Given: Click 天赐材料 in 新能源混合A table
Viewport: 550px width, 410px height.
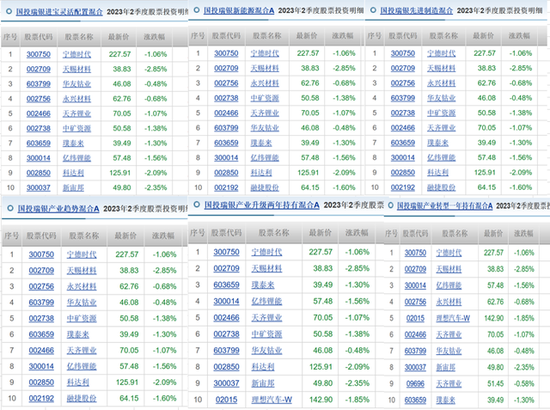Looking at the screenshot, I should [x=265, y=68].
